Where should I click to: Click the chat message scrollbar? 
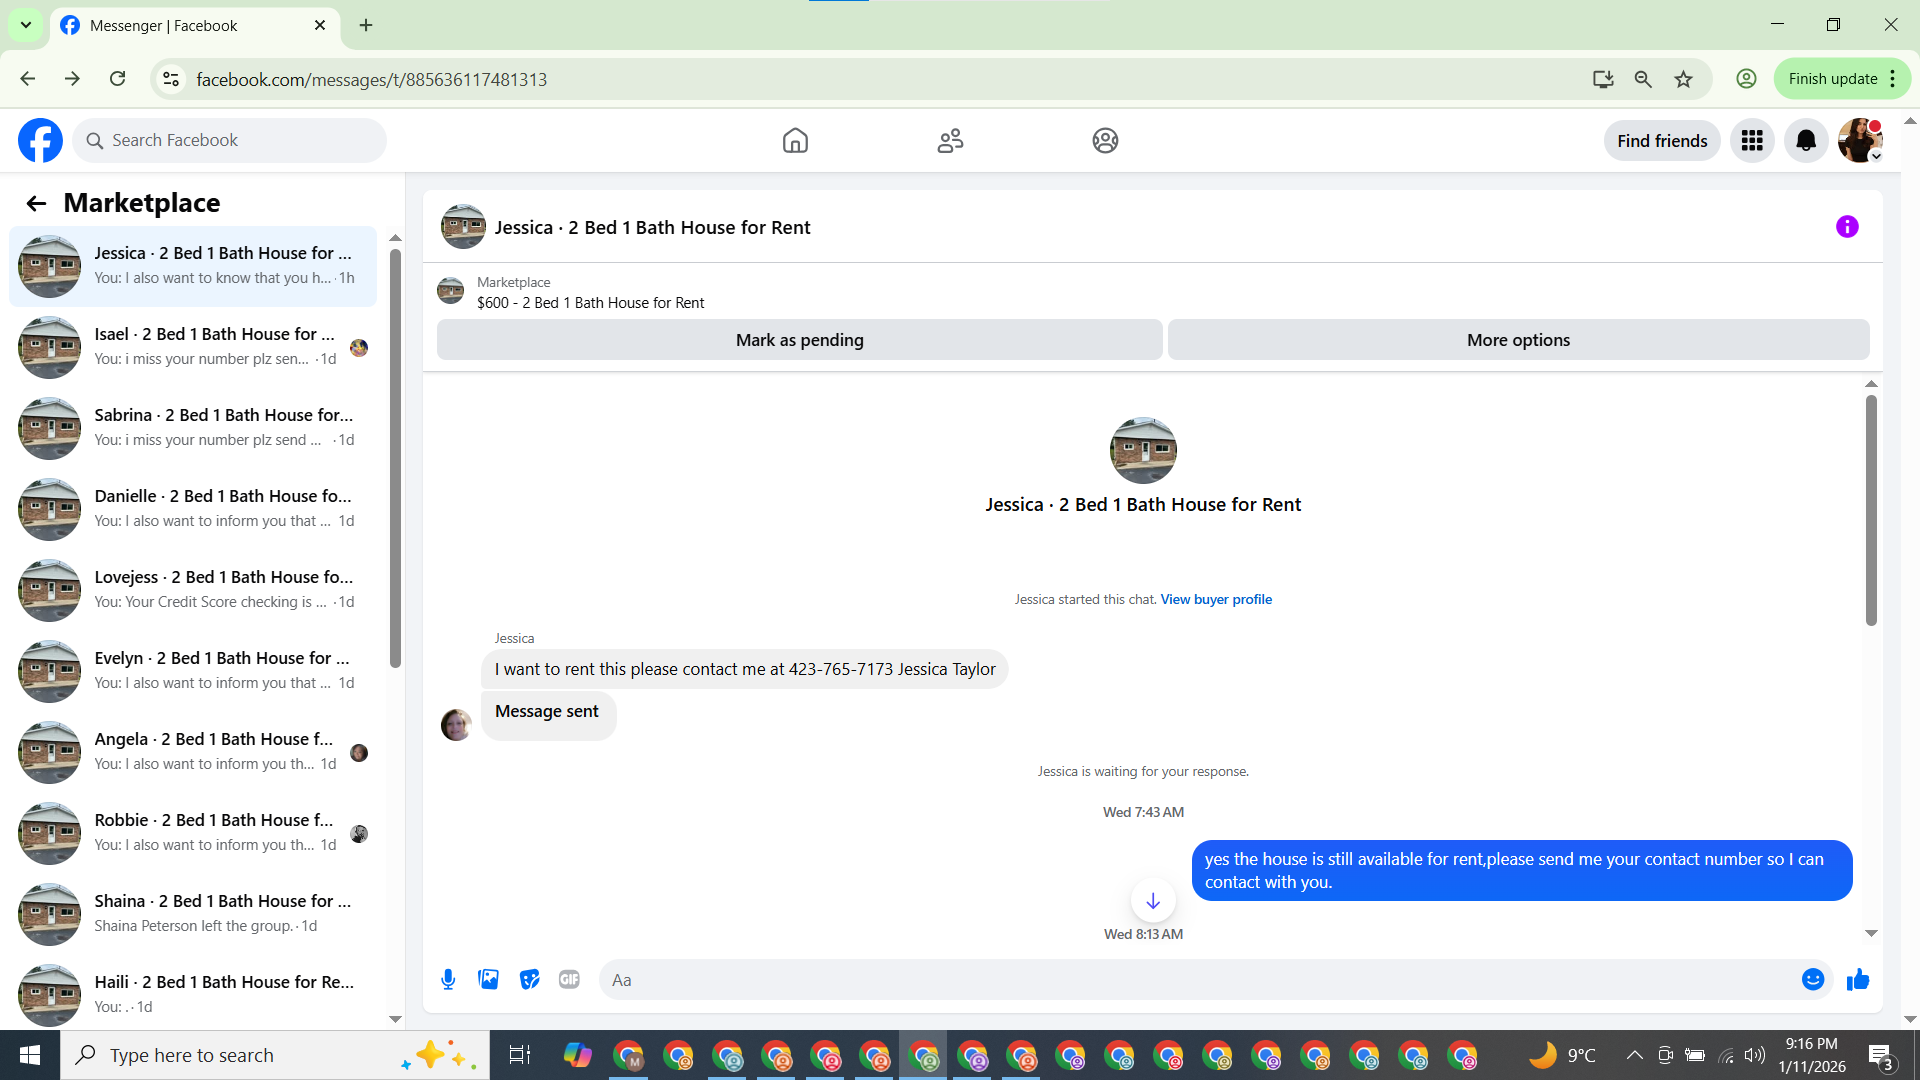[1871, 510]
